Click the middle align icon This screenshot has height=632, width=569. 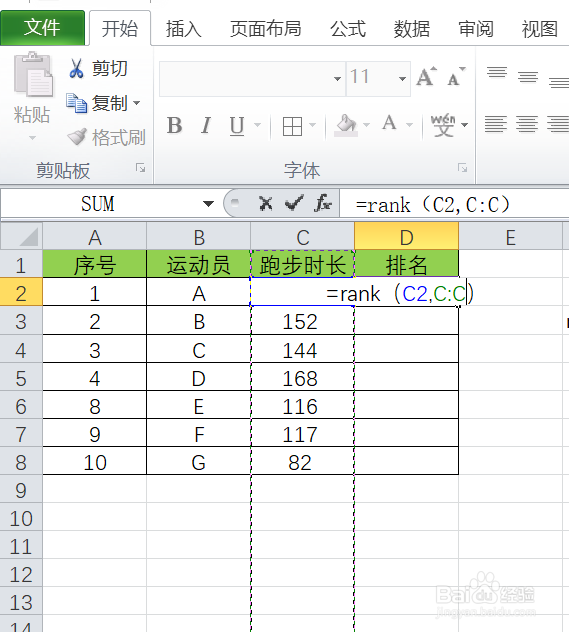coord(528,77)
